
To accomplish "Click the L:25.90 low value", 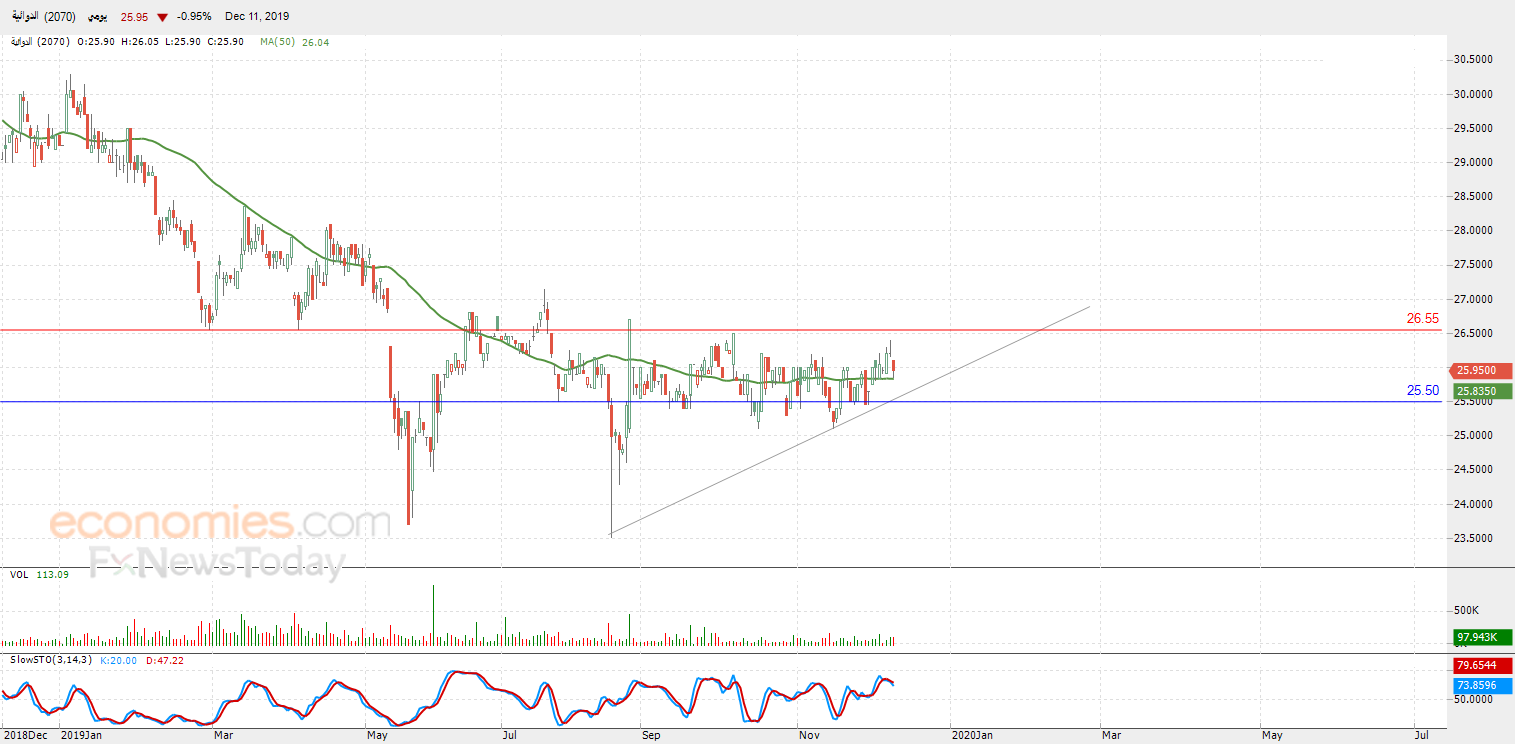I will [182, 42].
